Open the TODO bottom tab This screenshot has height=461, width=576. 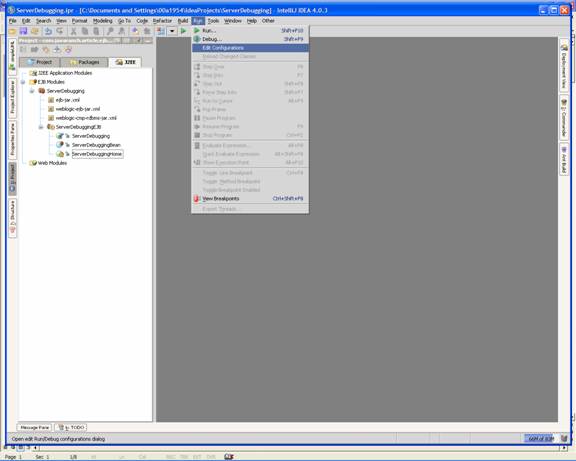[71, 427]
